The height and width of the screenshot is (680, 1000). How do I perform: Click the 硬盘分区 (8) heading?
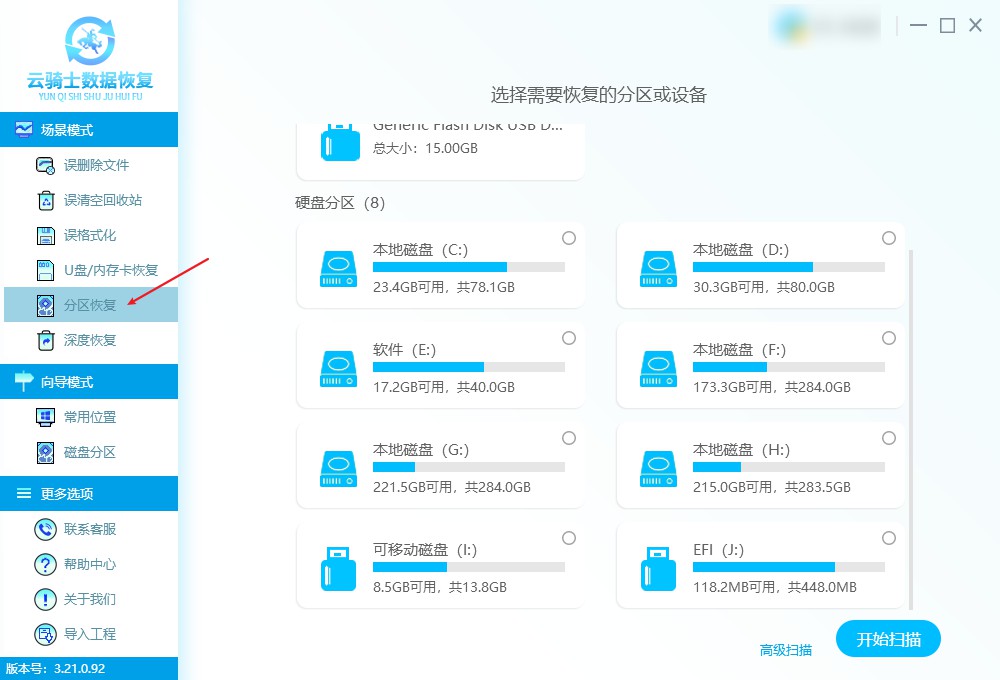(x=340, y=203)
